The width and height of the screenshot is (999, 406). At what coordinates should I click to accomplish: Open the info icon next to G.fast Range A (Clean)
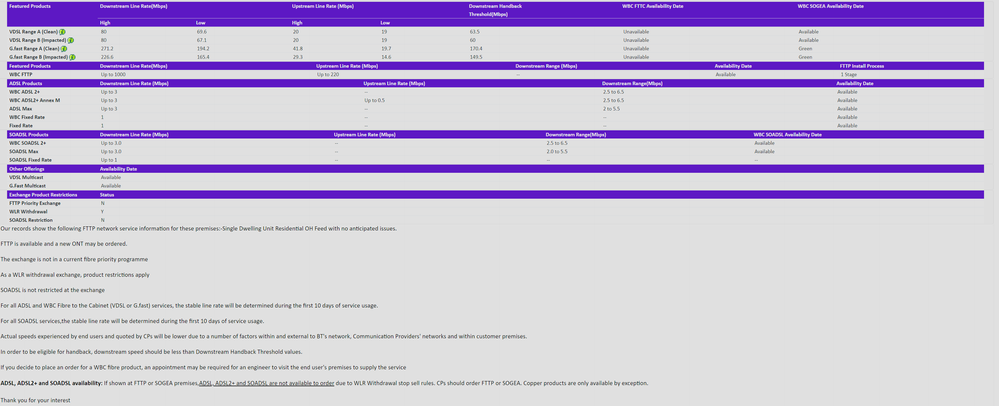[64, 48]
